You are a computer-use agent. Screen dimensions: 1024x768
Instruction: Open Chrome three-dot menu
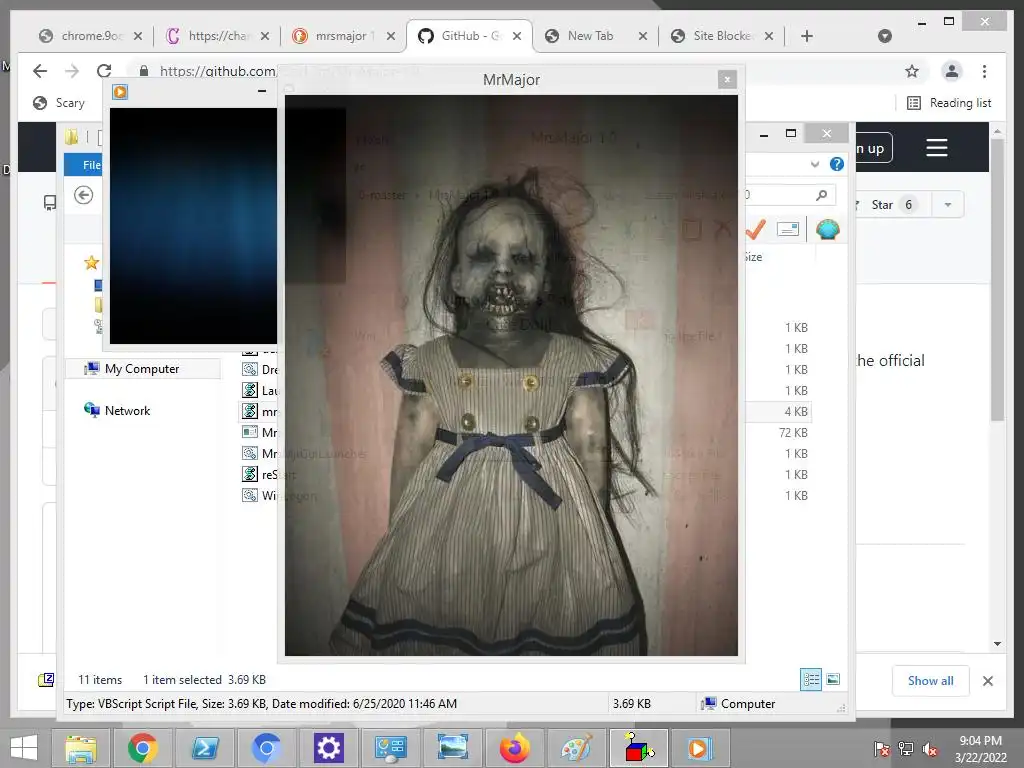pyautogui.click(x=984, y=71)
